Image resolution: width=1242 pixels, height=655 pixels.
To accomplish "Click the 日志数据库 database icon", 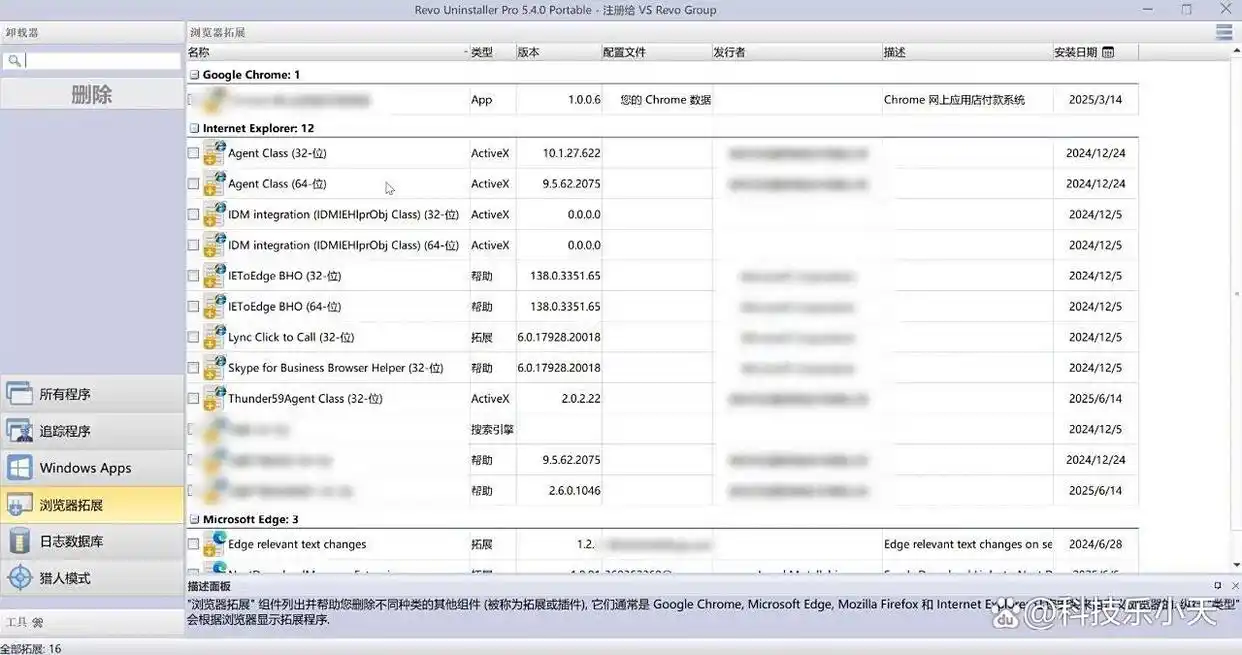I will point(20,541).
